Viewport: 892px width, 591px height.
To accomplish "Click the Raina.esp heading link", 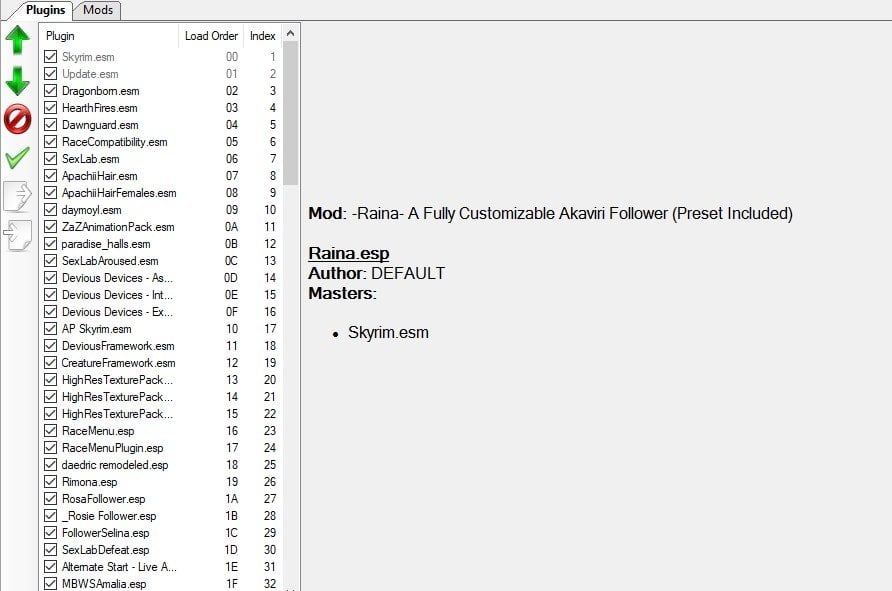I will coord(349,253).
